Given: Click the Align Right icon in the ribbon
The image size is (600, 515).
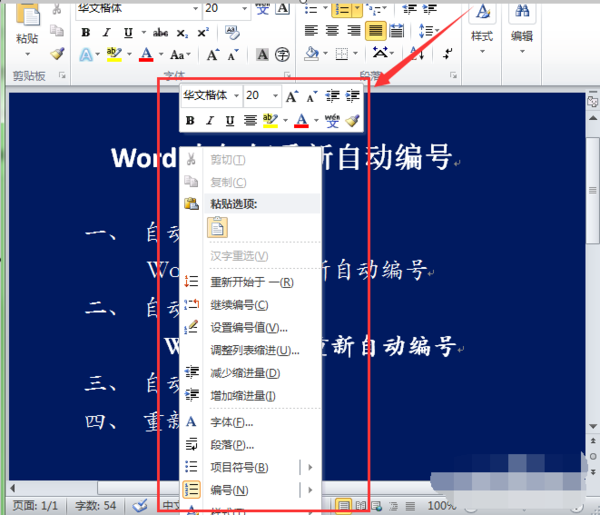Looking at the screenshot, I should click(x=353, y=30).
